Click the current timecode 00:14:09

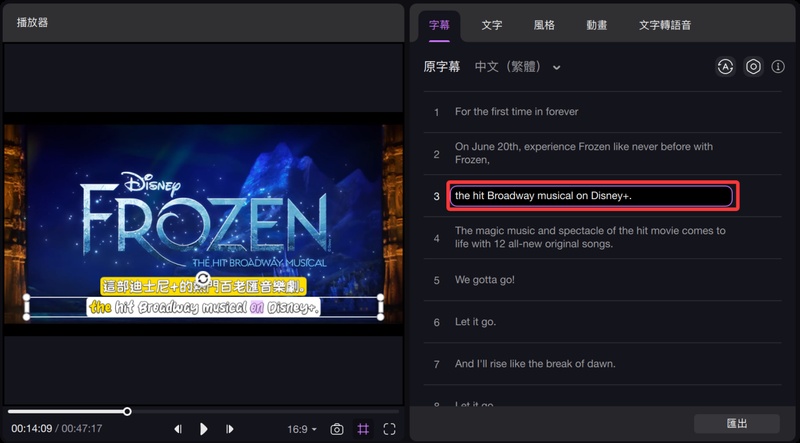32,429
